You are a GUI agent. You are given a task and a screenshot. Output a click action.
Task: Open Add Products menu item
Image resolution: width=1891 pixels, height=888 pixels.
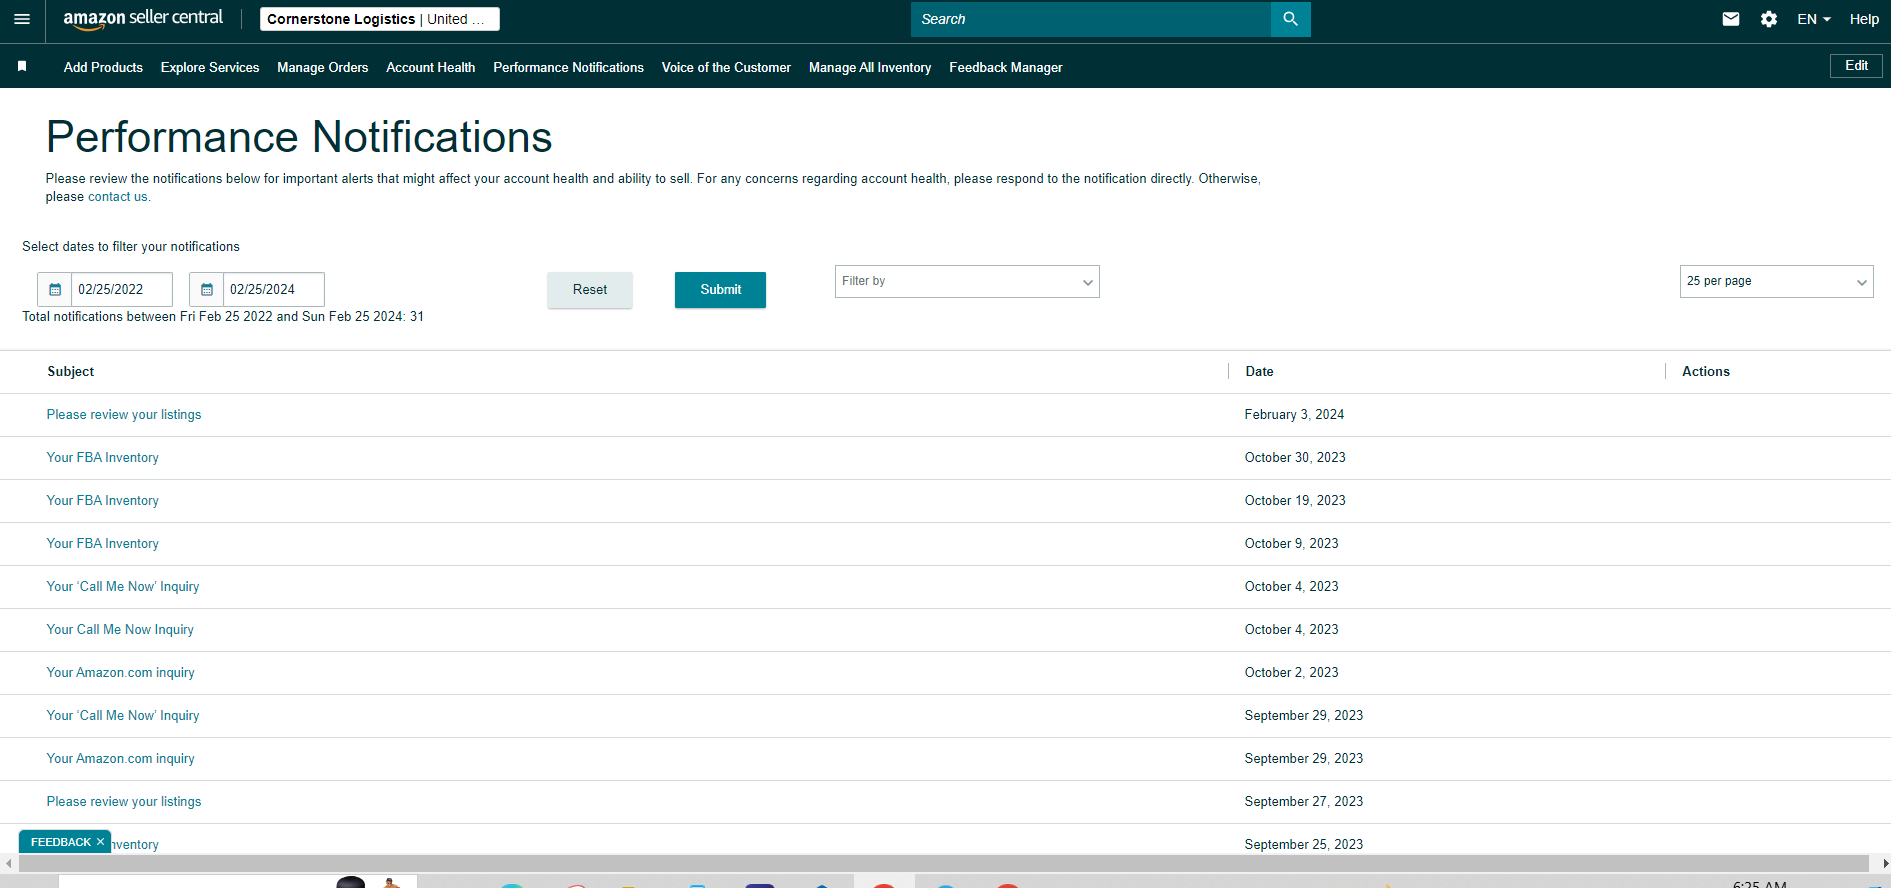click(x=103, y=67)
